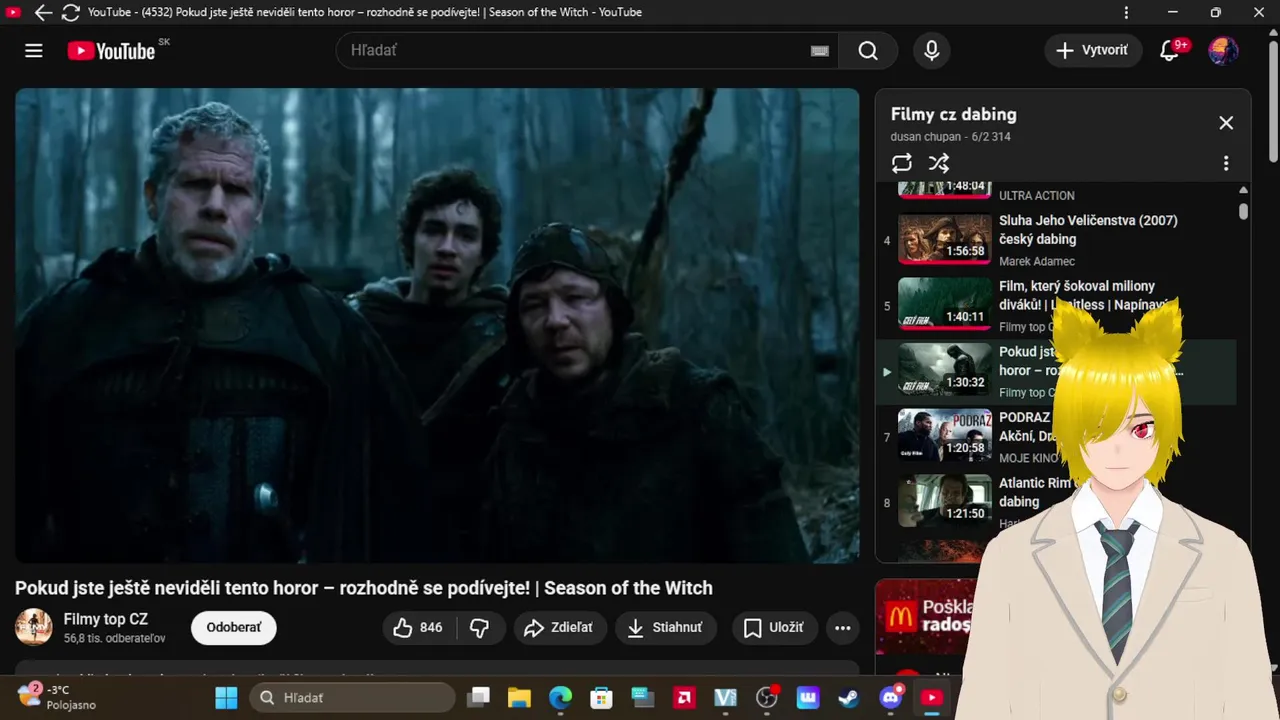
Task: Open more actions ellipsis under video
Action: [843, 627]
